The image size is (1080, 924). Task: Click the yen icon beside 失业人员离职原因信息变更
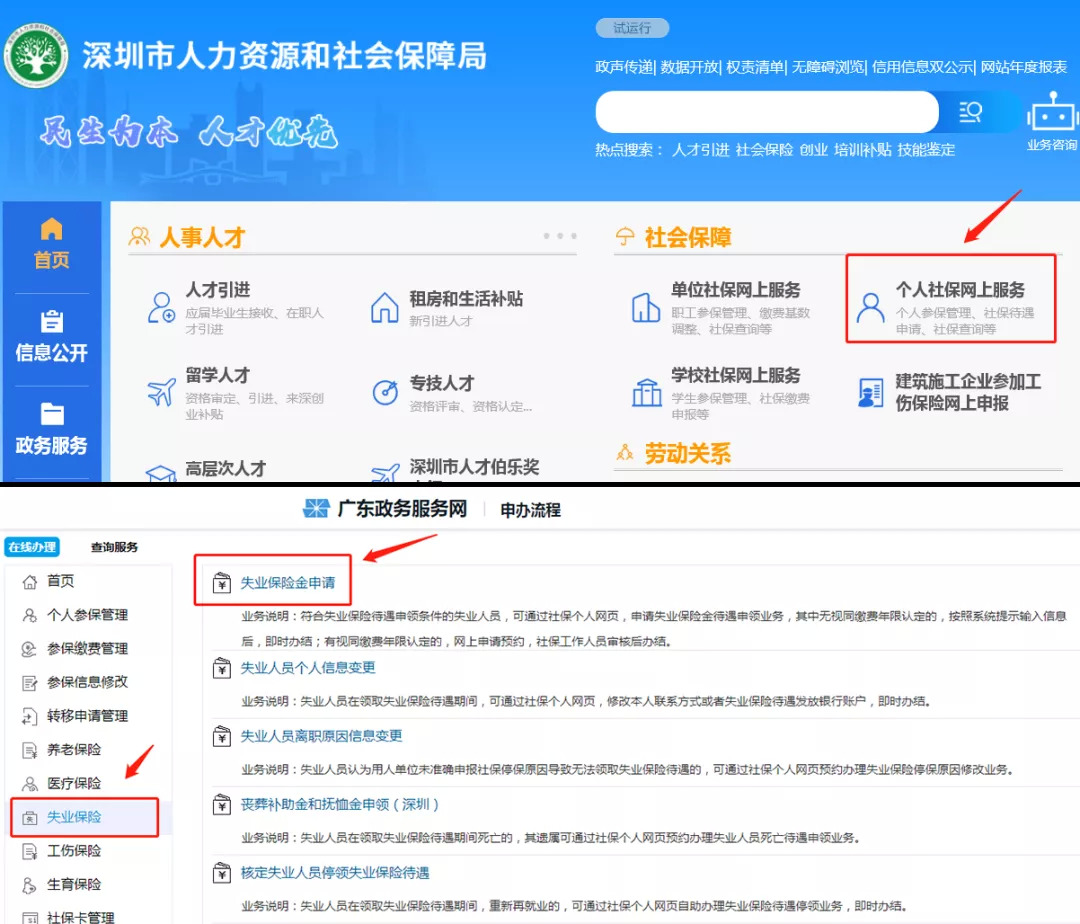tap(222, 736)
